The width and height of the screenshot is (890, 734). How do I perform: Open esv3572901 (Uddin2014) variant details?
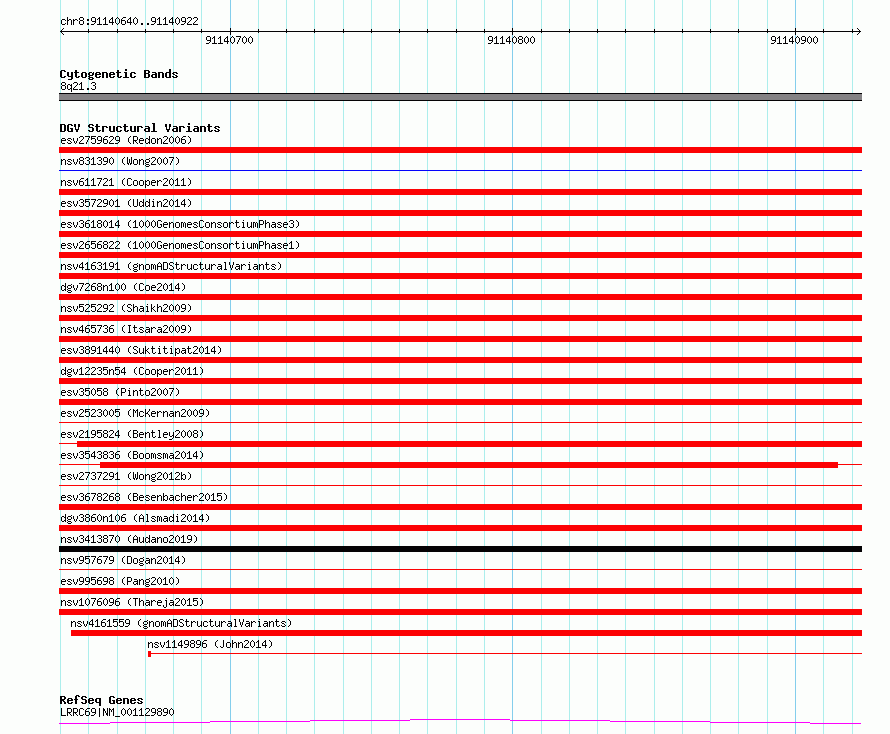[126, 203]
